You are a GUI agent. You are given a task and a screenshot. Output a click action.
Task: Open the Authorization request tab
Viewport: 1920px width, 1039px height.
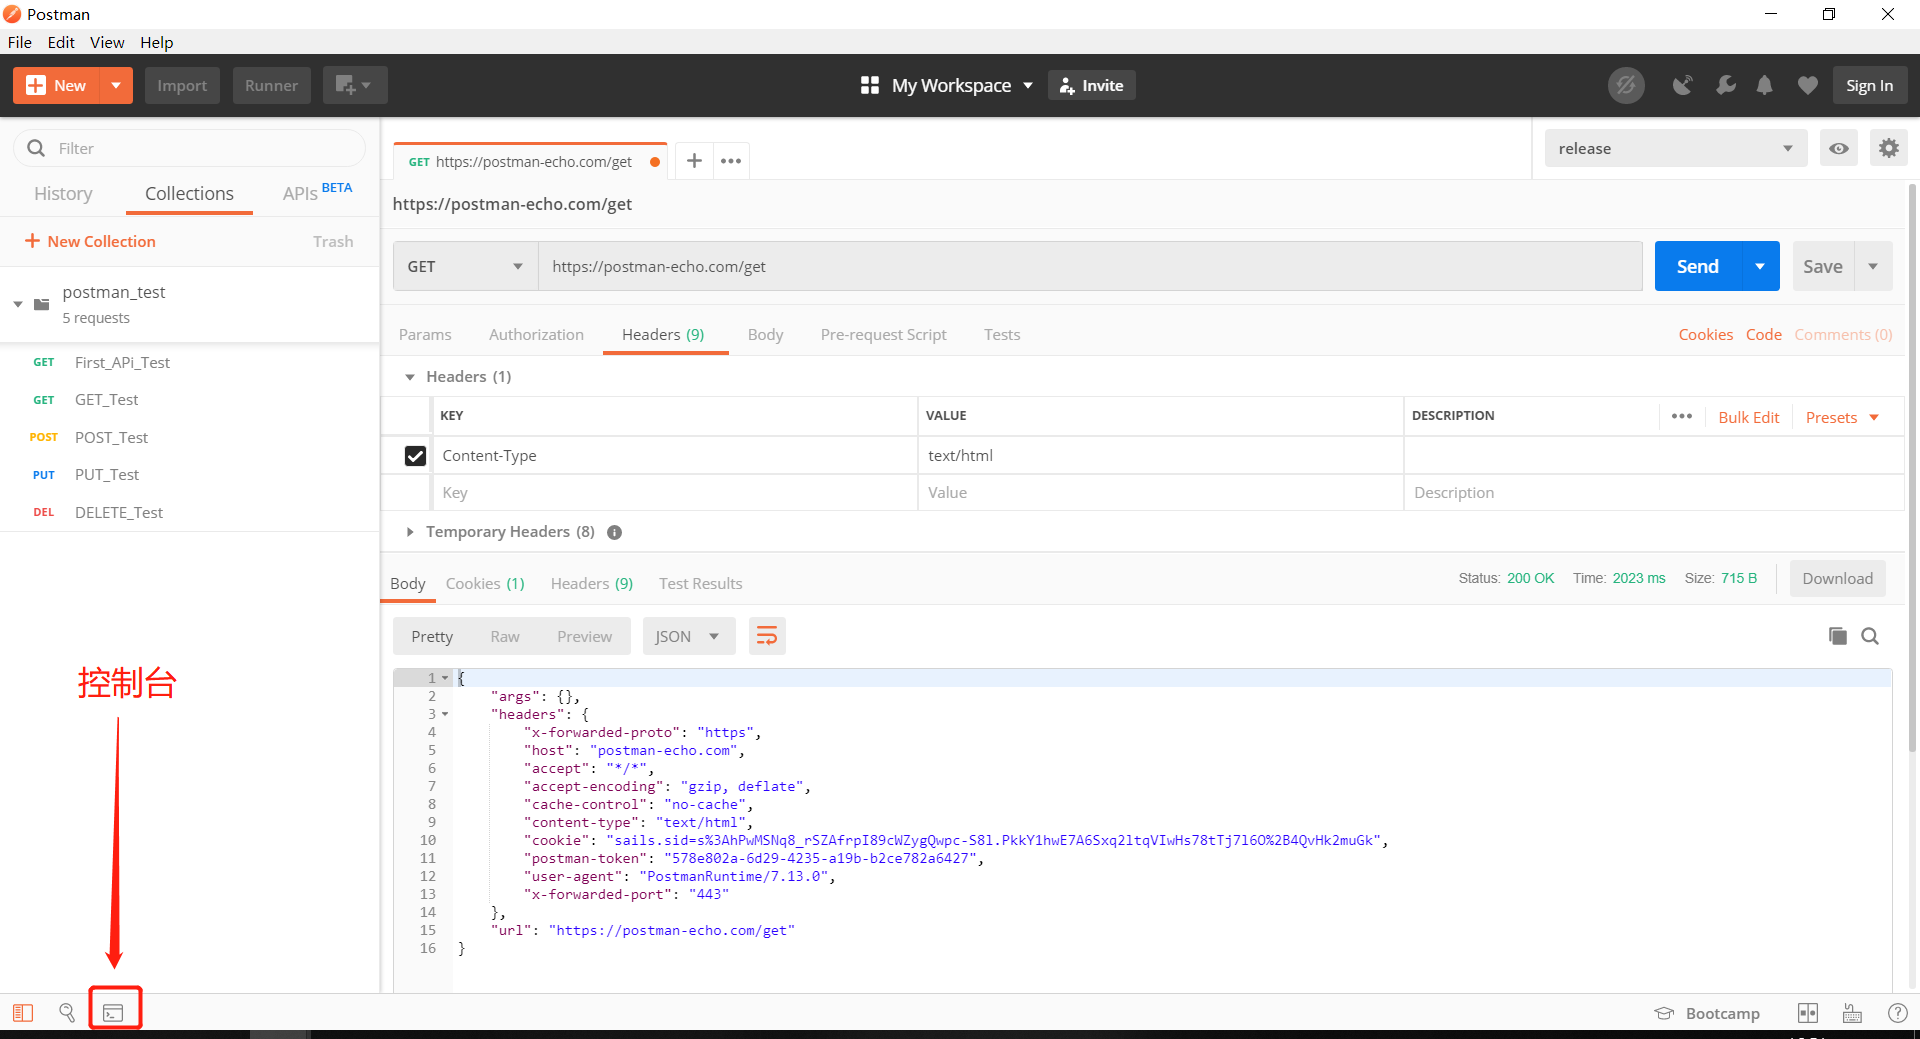(x=536, y=334)
